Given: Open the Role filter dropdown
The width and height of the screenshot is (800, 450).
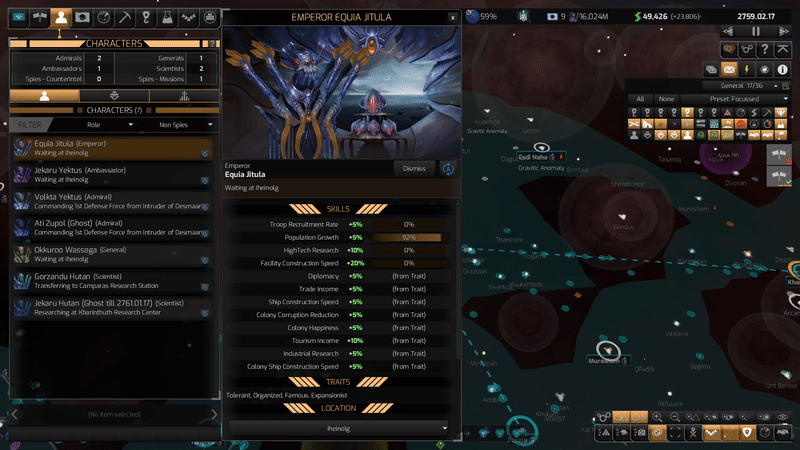Looking at the screenshot, I should (109, 125).
